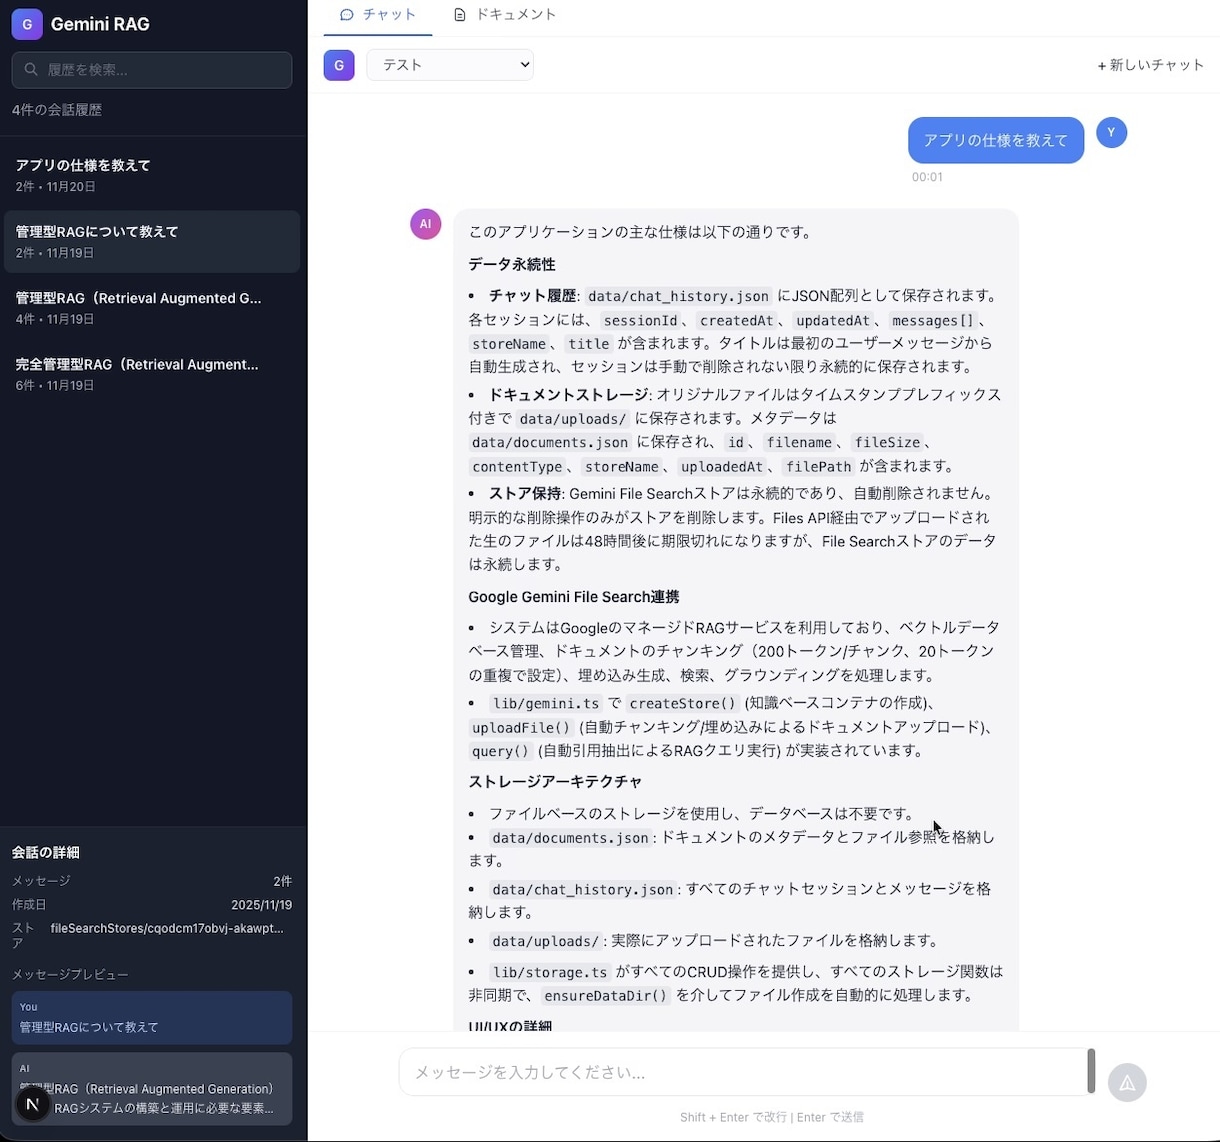
Task: Open the テスト store dropdown
Action: click(450, 65)
